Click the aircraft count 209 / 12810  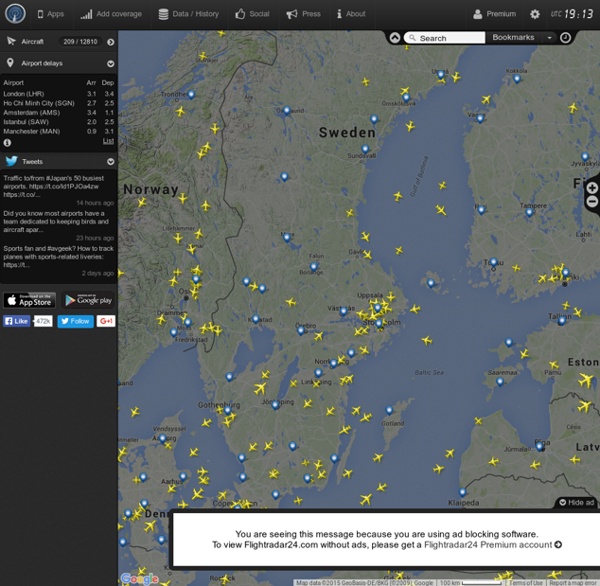point(80,42)
